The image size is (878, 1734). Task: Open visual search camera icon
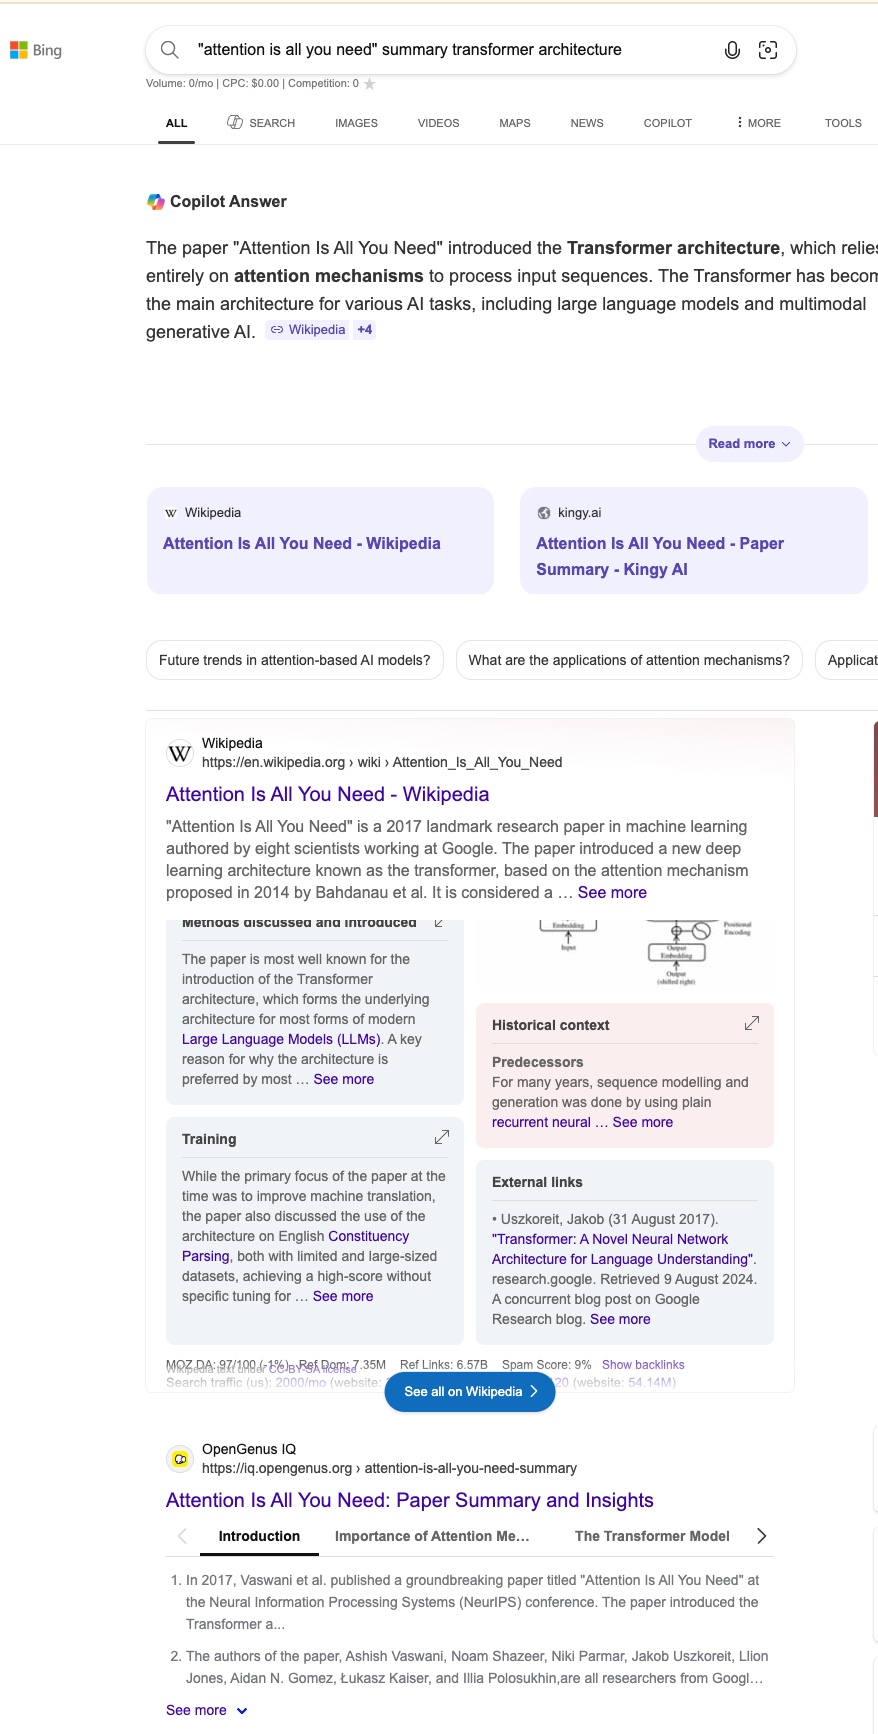tap(768, 50)
